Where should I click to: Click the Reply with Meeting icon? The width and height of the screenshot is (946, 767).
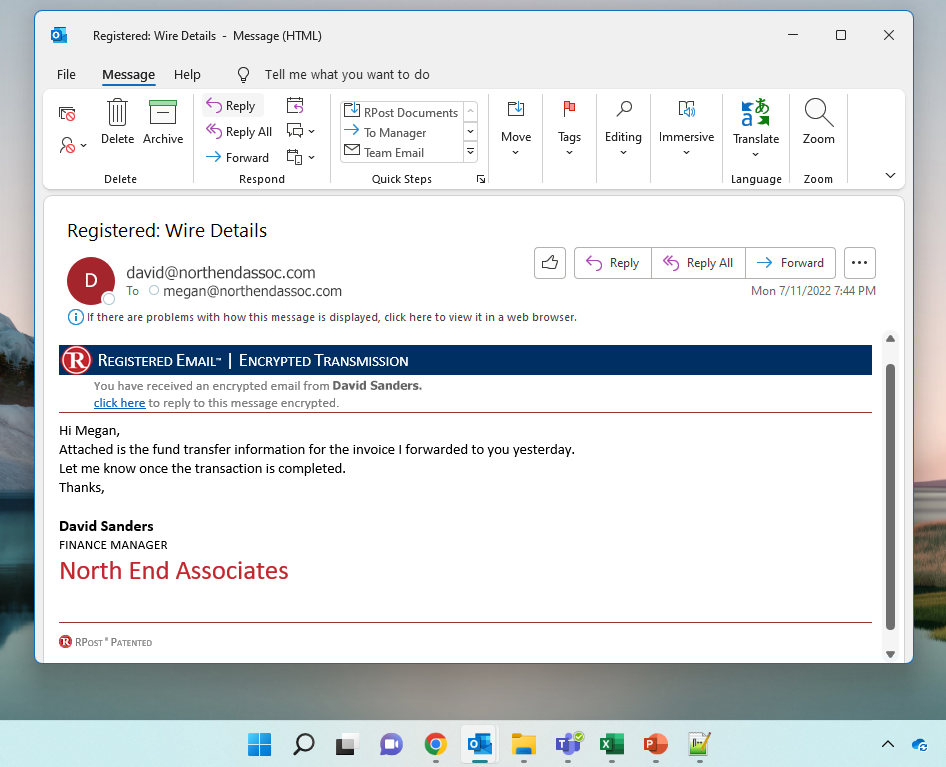pos(295,106)
